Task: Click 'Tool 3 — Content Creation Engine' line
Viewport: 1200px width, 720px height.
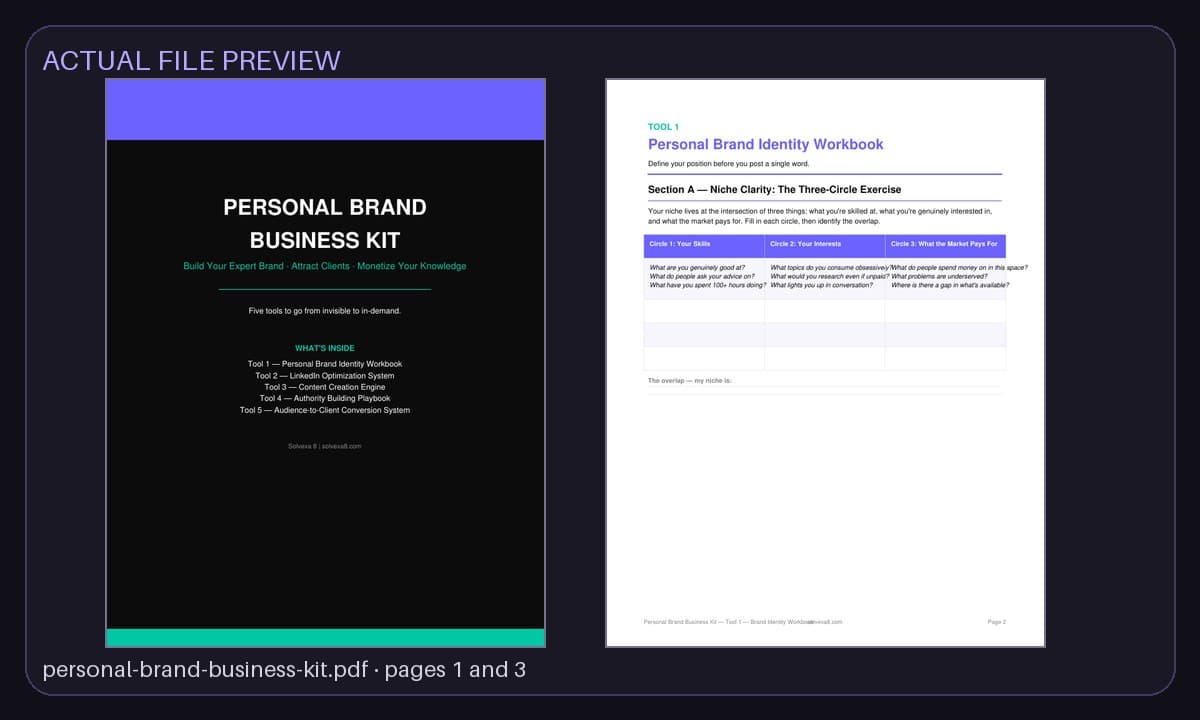Action: pos(325,387)
